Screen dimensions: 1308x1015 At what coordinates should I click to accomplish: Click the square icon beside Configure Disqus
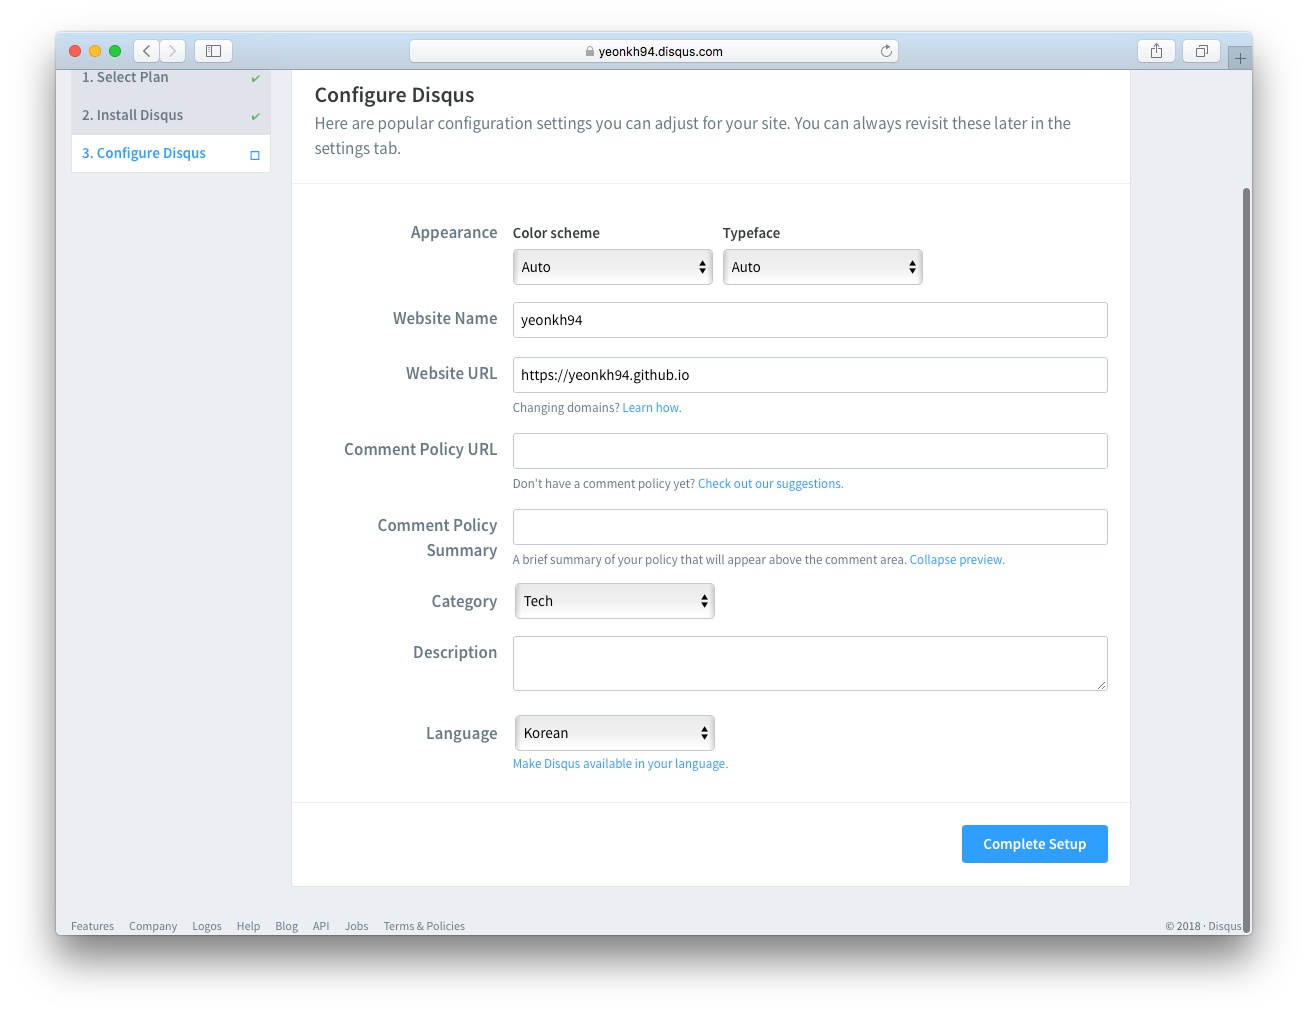pyautogui.click(x=255, y=155)
